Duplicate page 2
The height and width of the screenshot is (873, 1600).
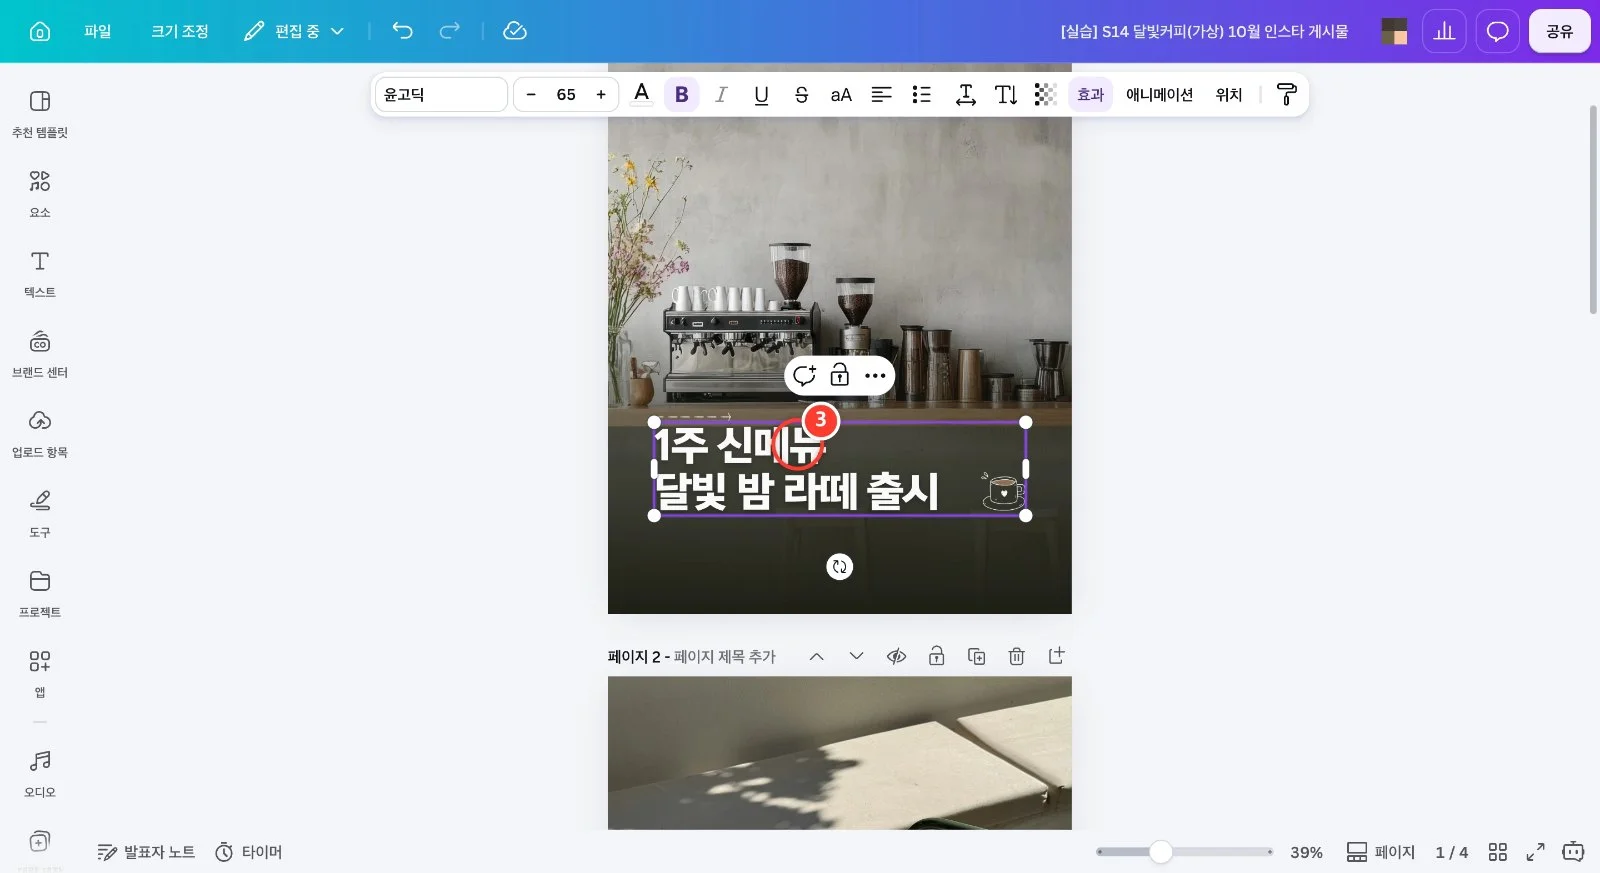[x=976, y=656]
